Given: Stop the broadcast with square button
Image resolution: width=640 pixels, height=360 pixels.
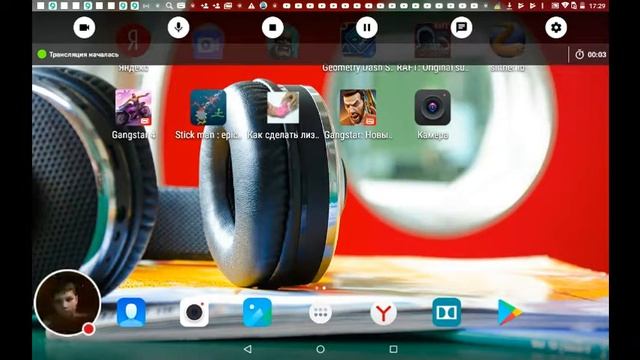Looking at the screenshot, I should coord(273,28).
